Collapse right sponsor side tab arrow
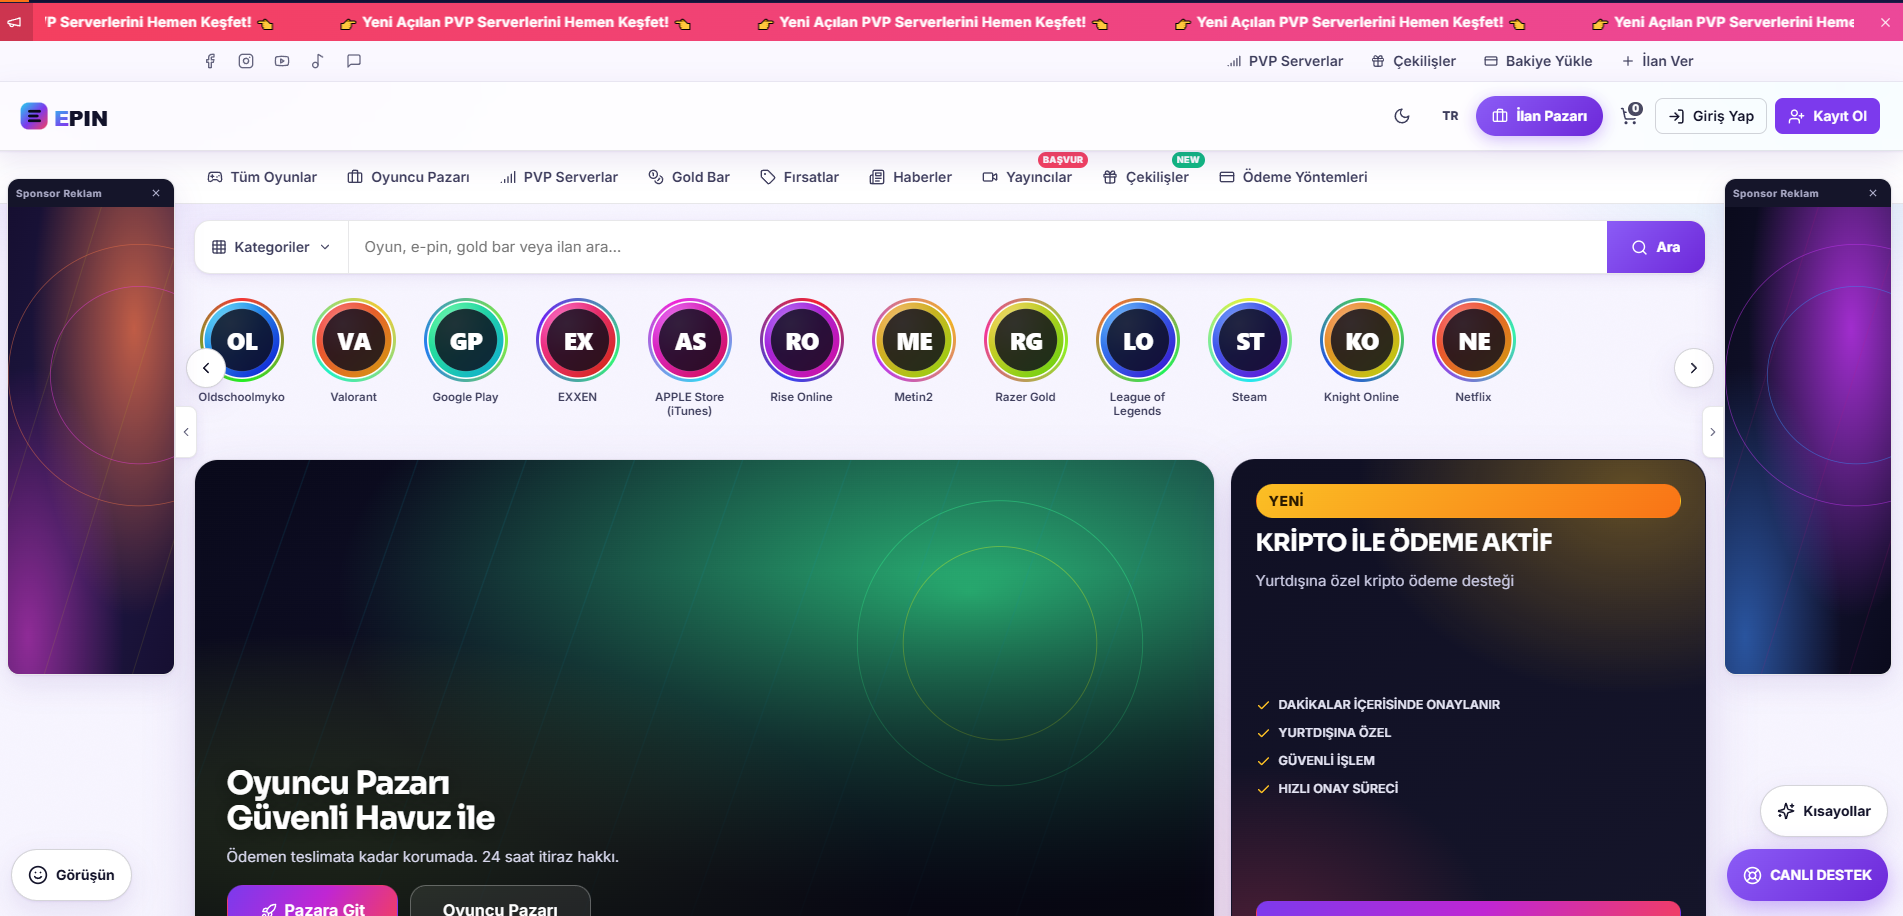 click(x=1713, y=432)
